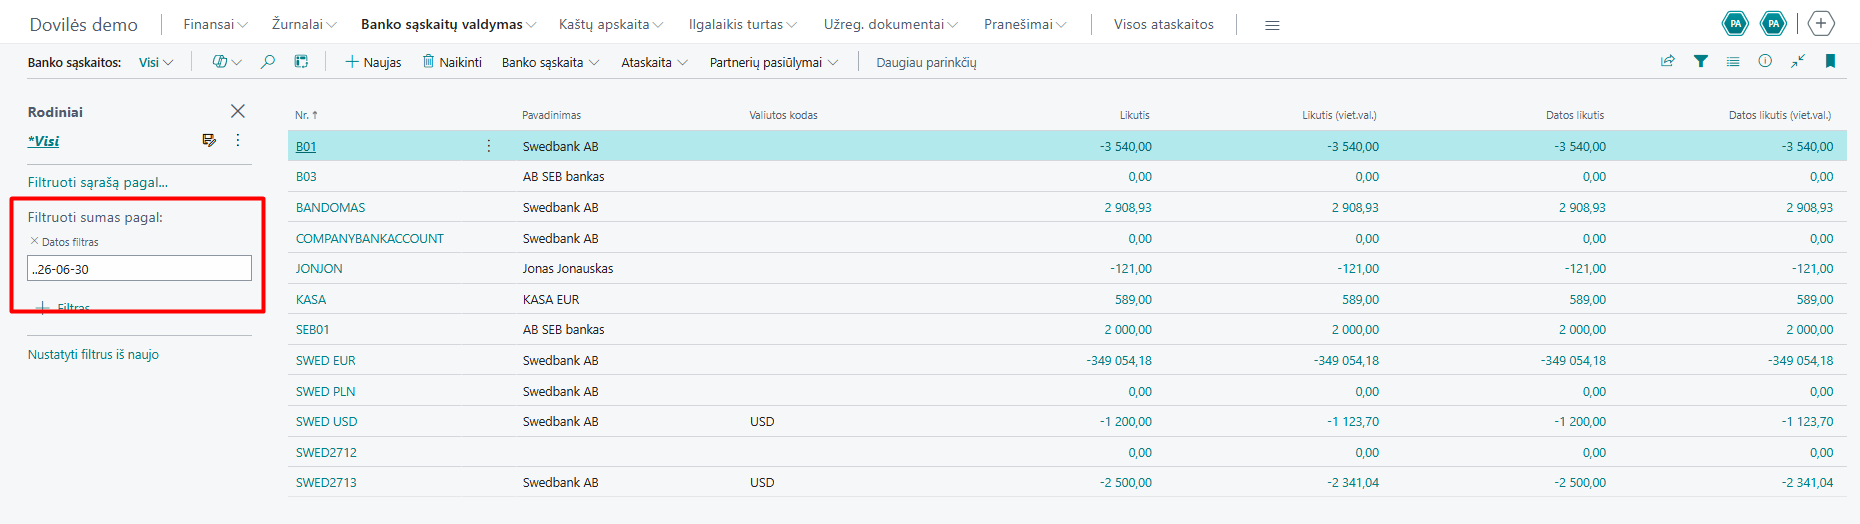
Task: Click the bookmark icon
Action: pos(1830,61)
